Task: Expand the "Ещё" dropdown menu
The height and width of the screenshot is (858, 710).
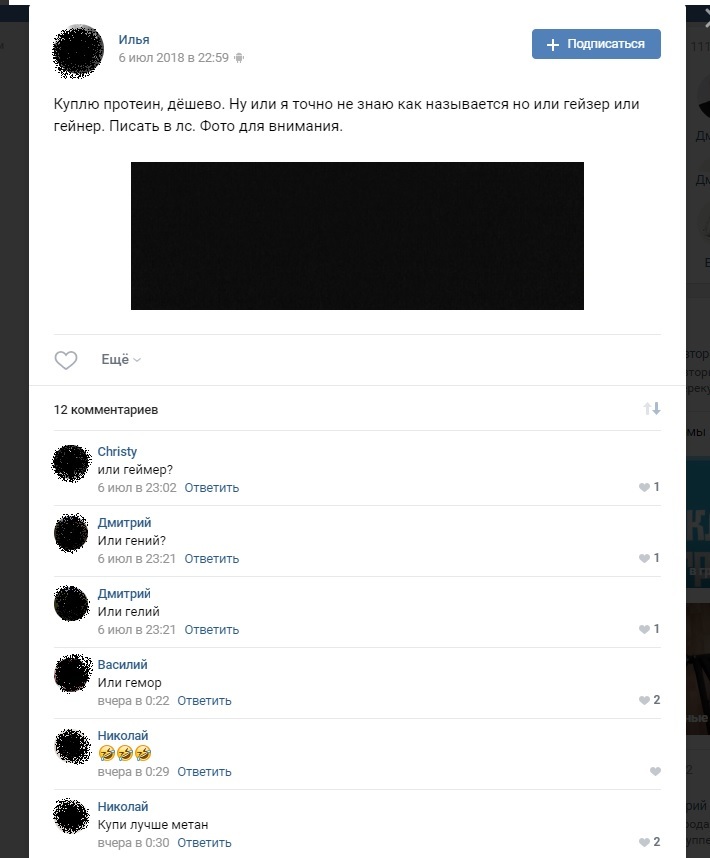Action: click(x=121, y=360)
